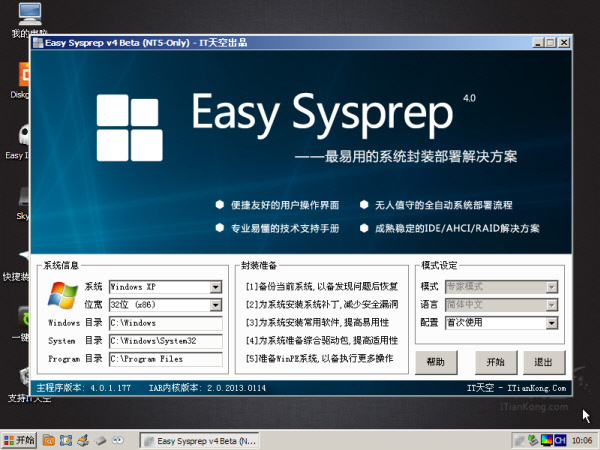The image size is (600, 450).
Task: Click the 退出 exit button
Action: 544,362
